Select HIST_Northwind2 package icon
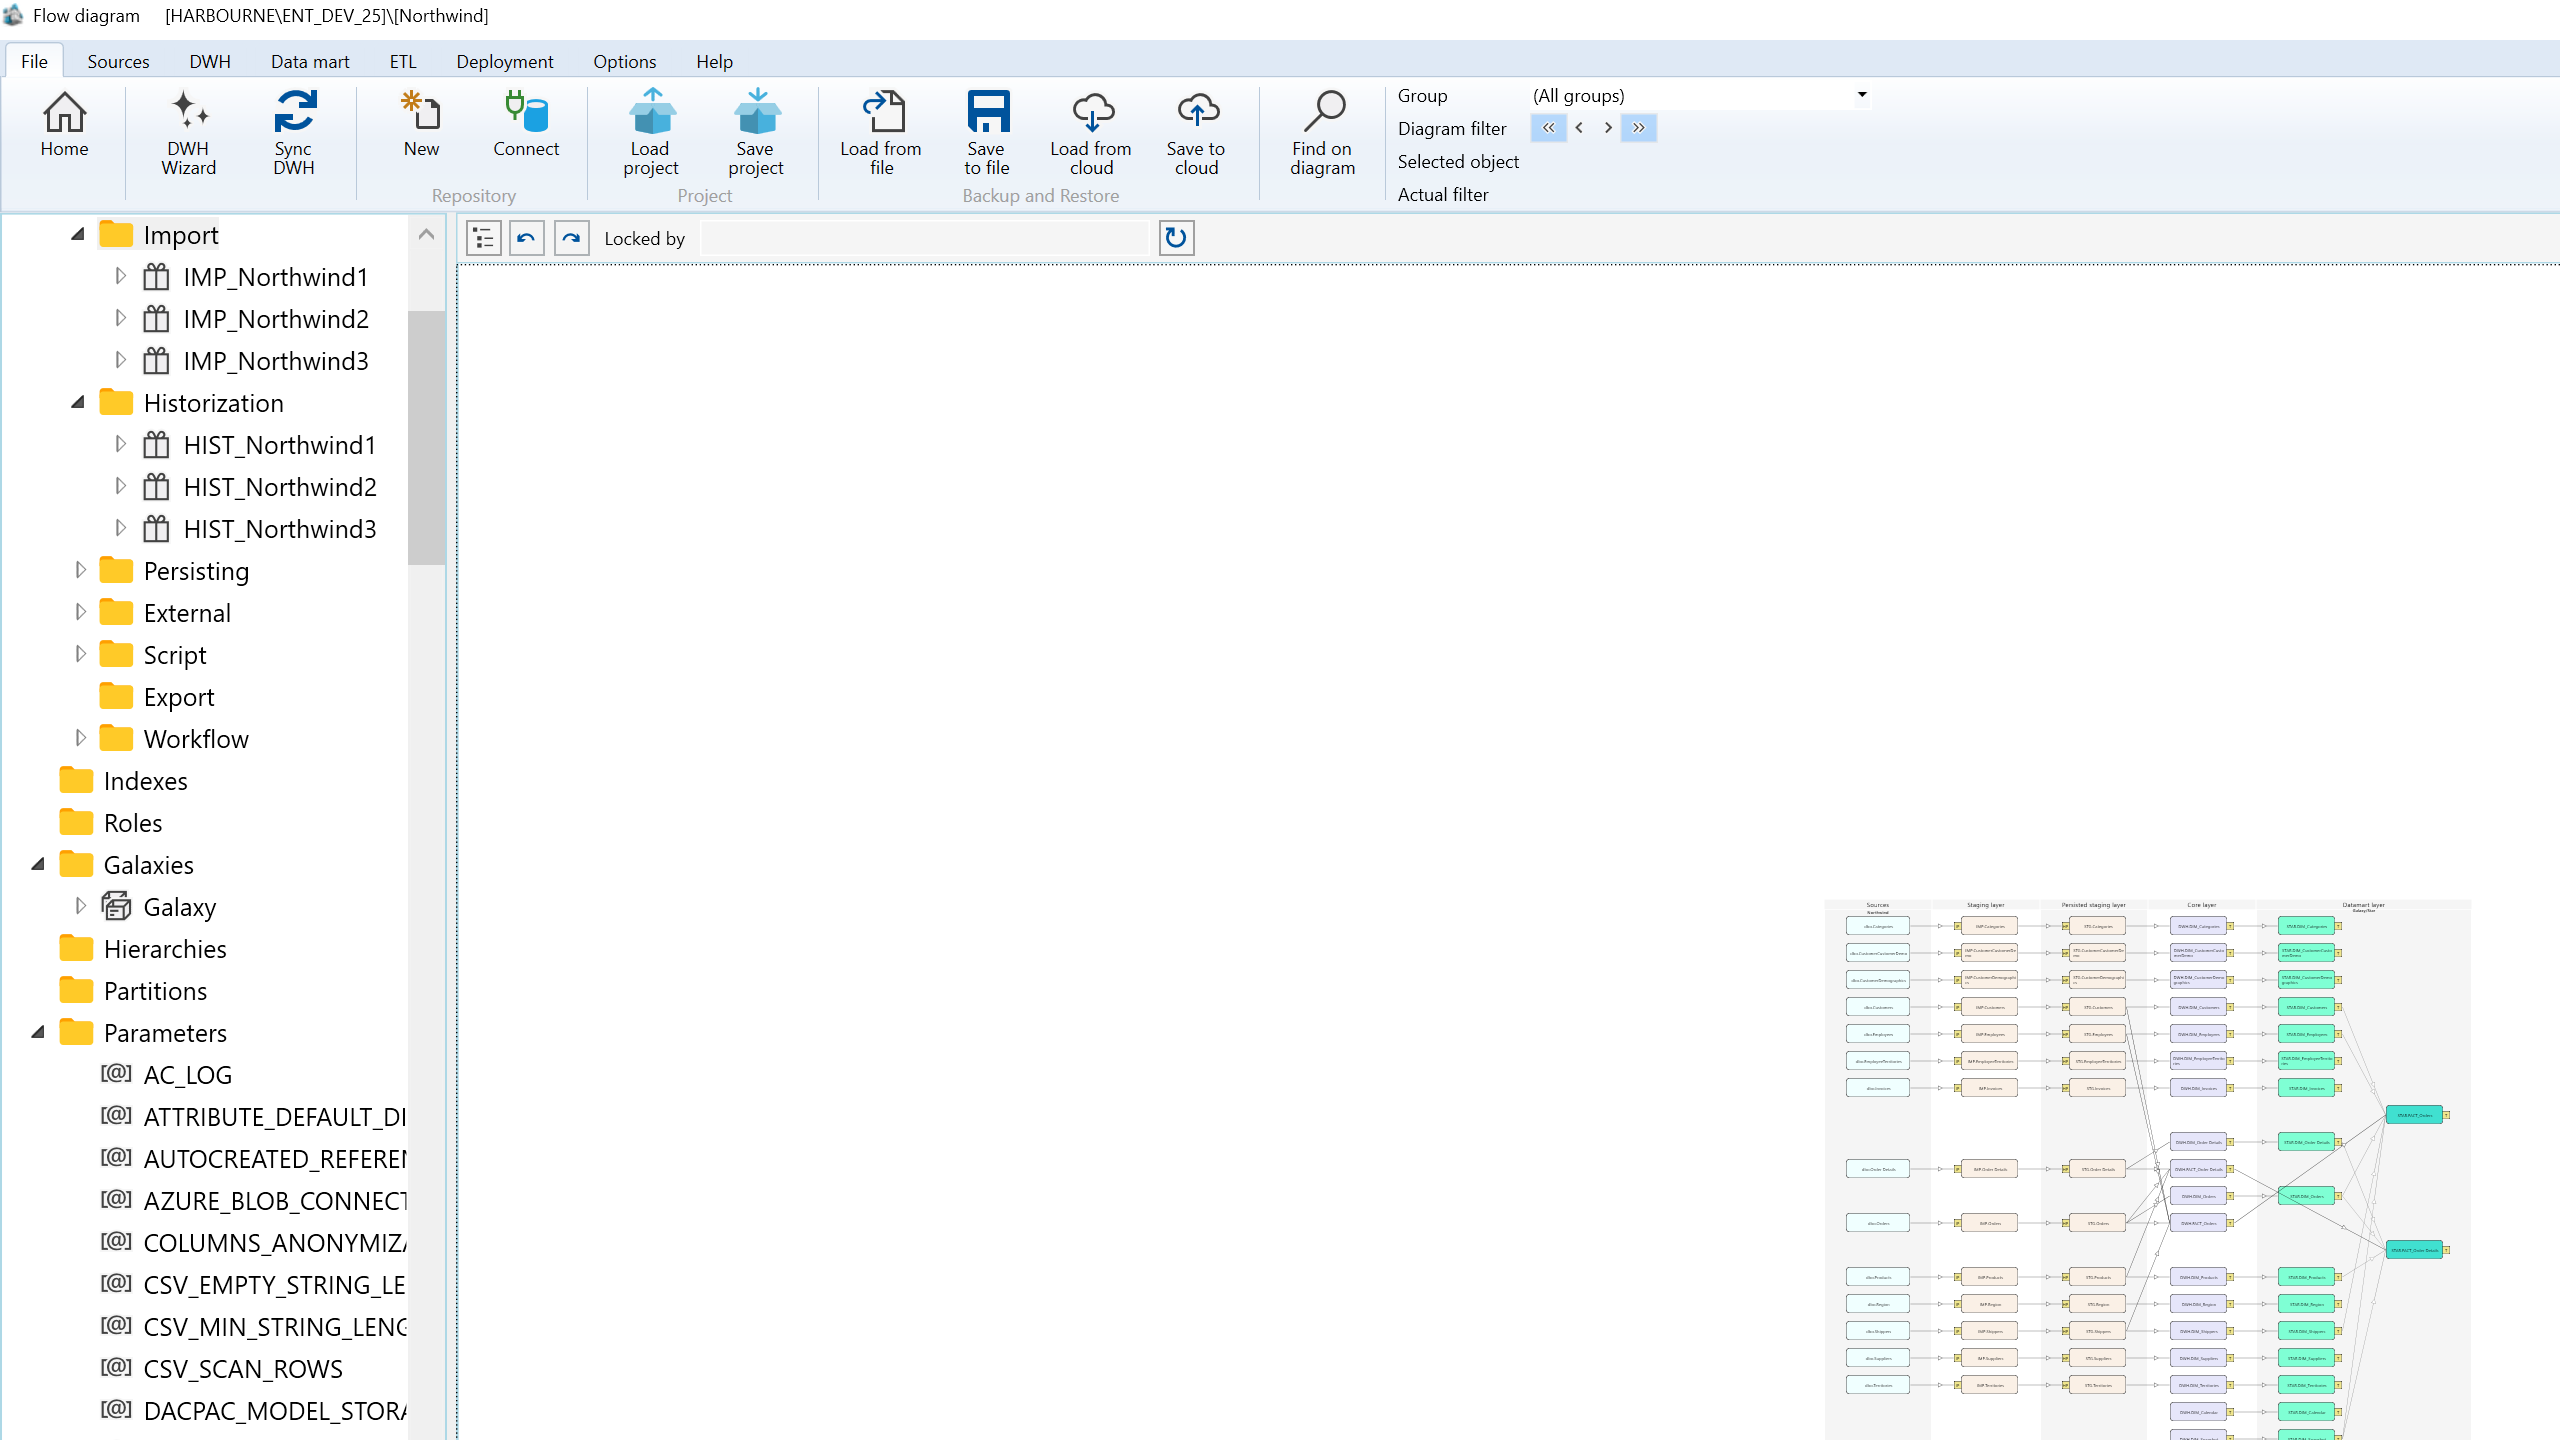2560x1440 pixels. (x=156, y=487)
